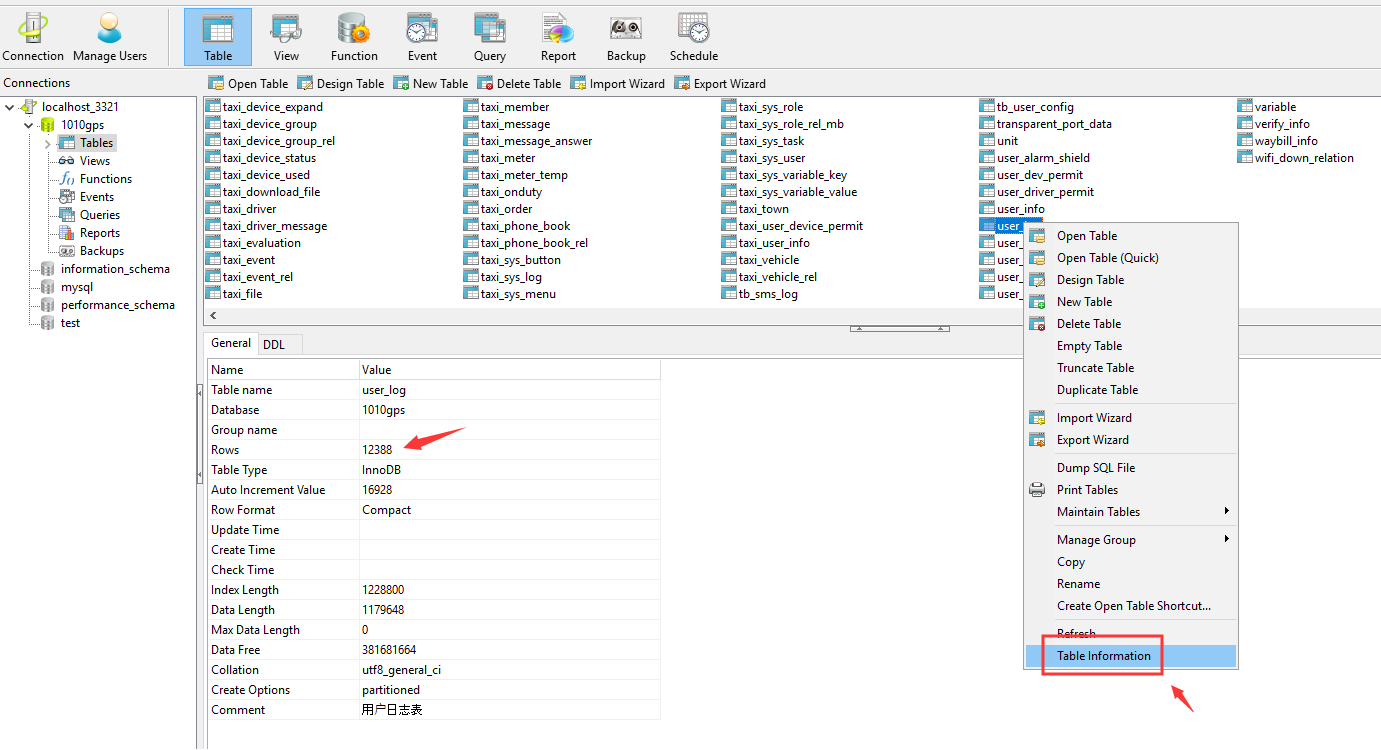Open the Maintain Tables submenu
The width and height of the screenshot is (1381, 750).
pyautogui.click(x=1131, y=512)
